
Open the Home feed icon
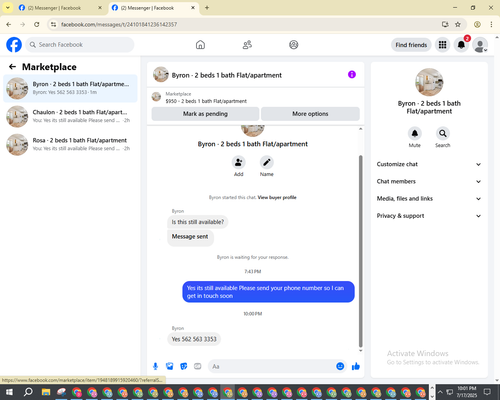point(200,45)
